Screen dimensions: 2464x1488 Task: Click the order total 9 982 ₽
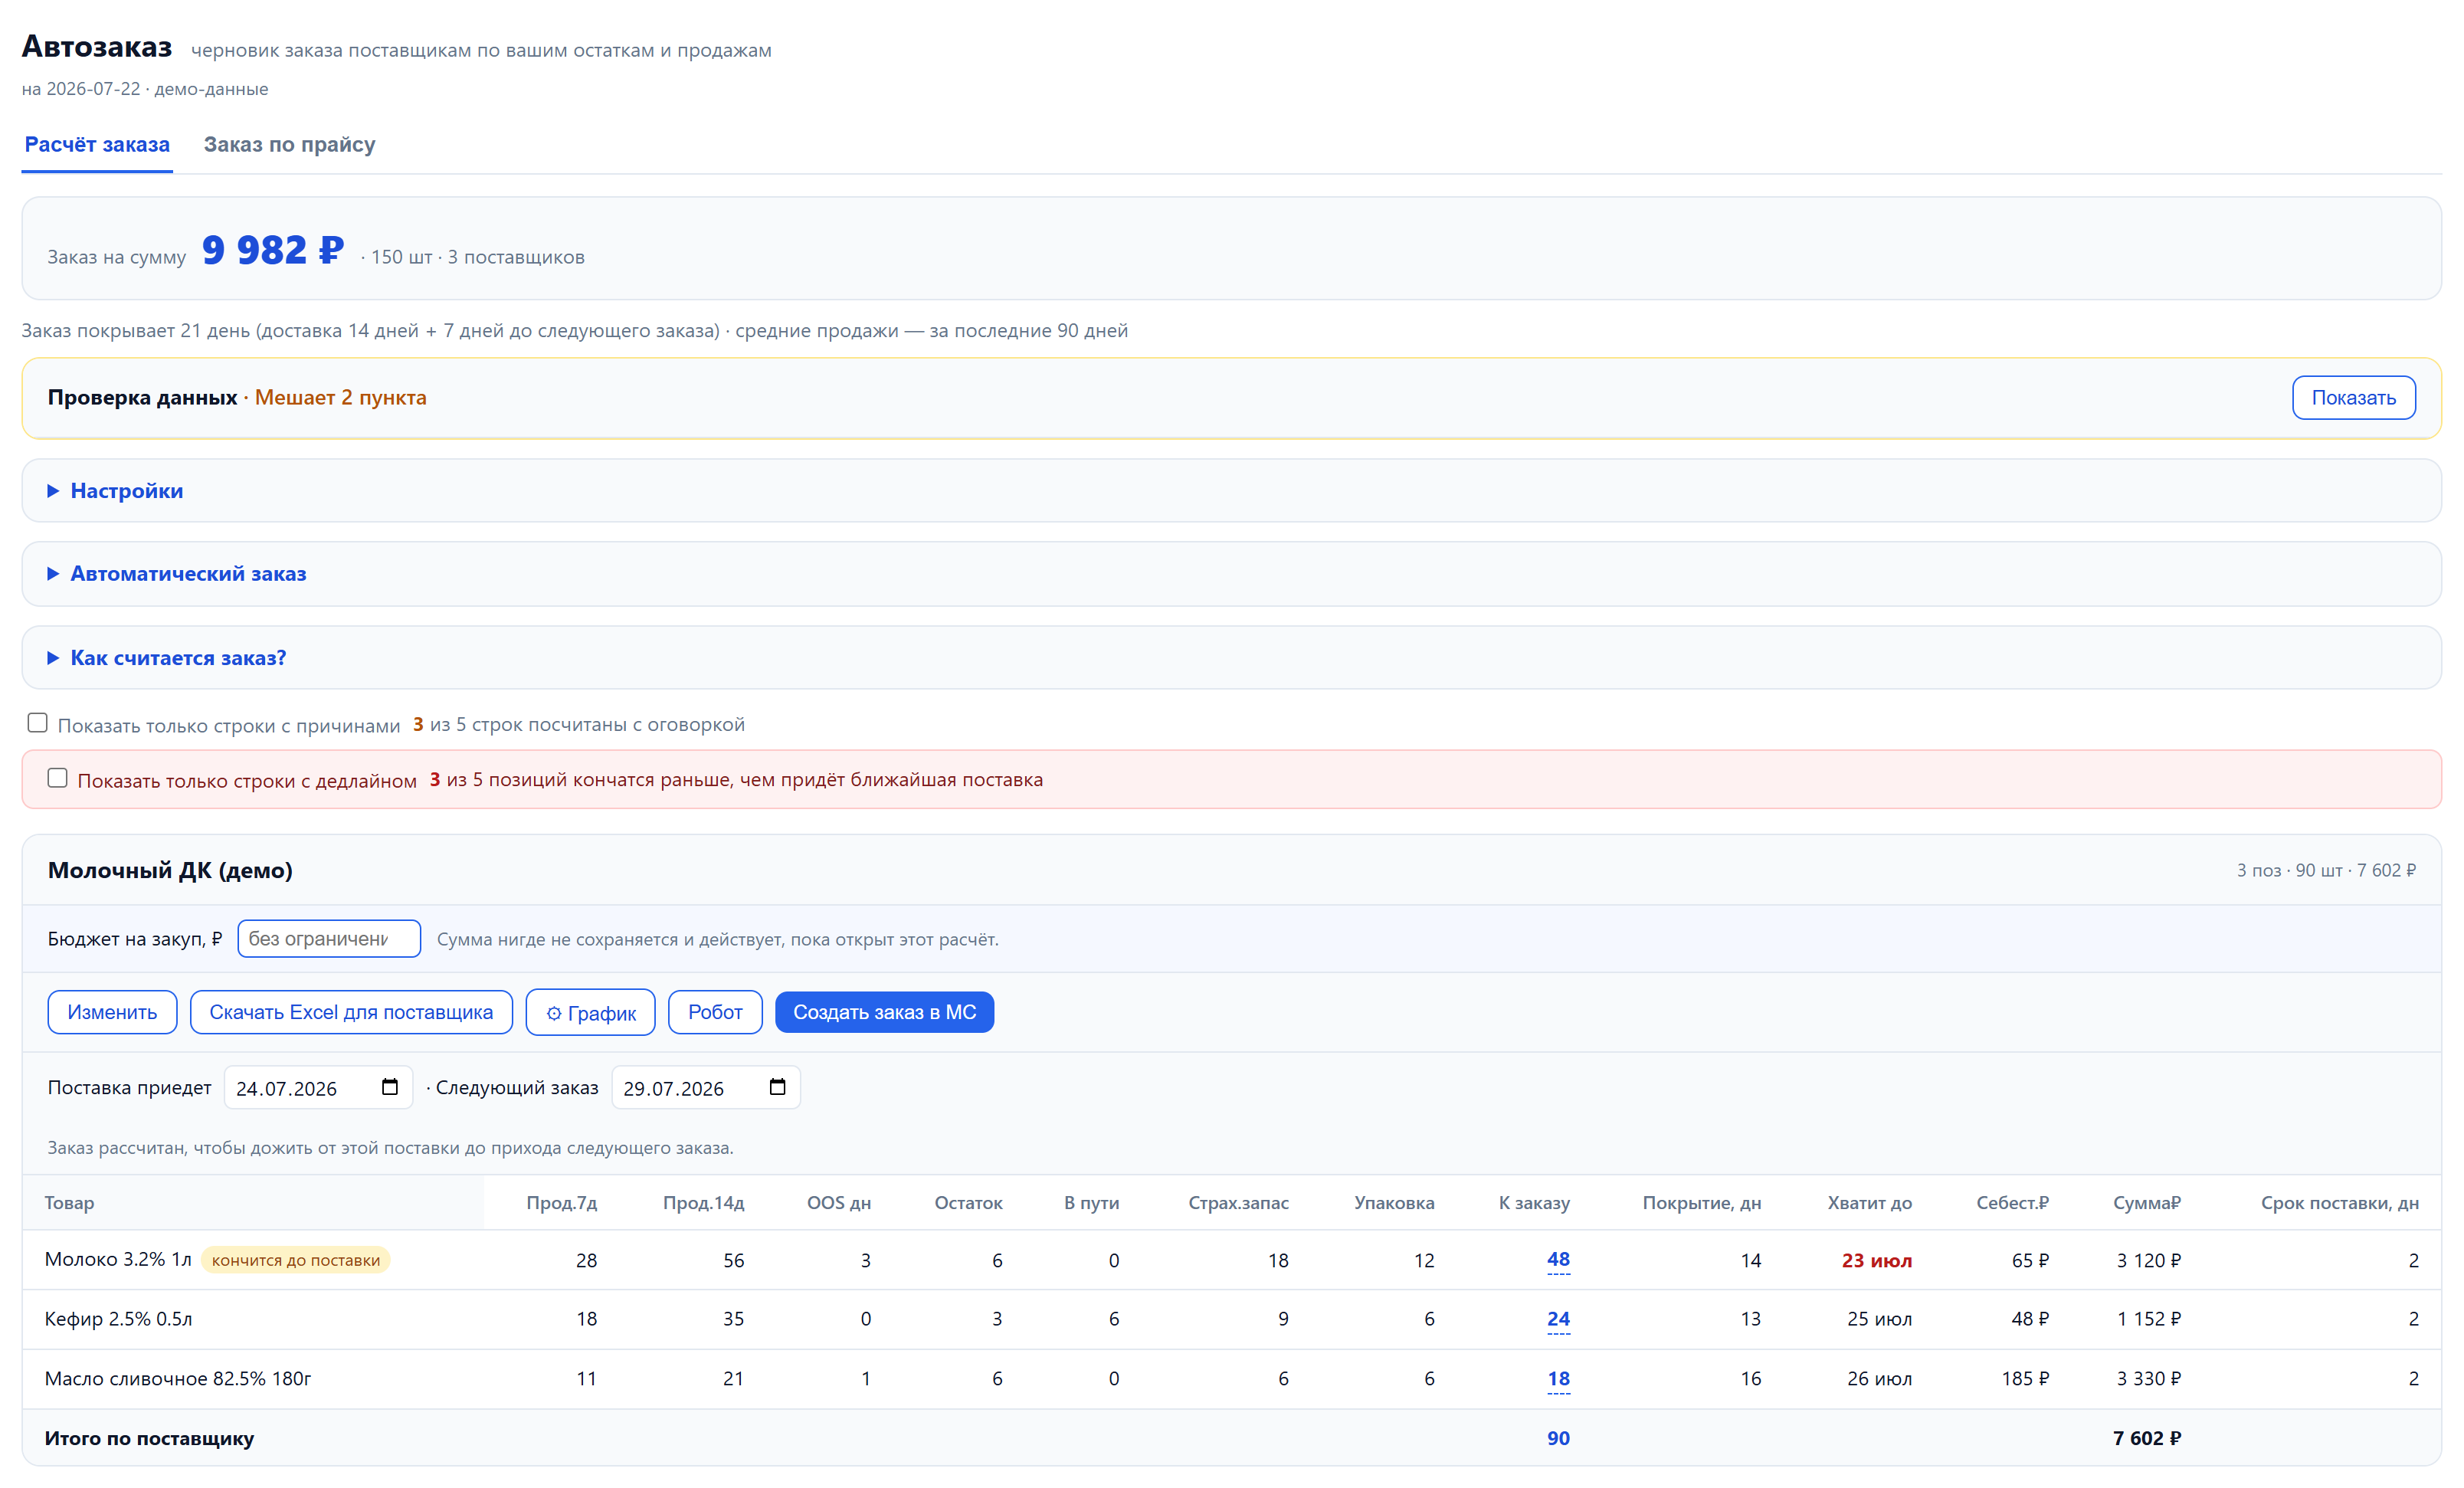point(272,250)
